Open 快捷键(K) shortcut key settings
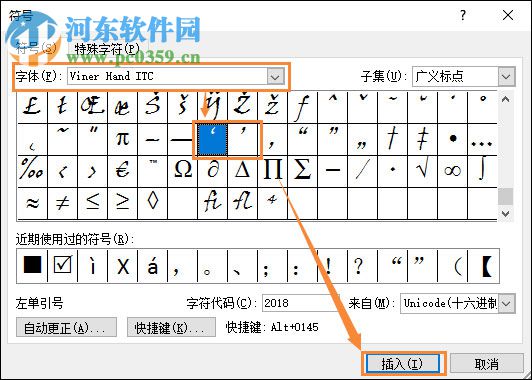 point(171,327)
